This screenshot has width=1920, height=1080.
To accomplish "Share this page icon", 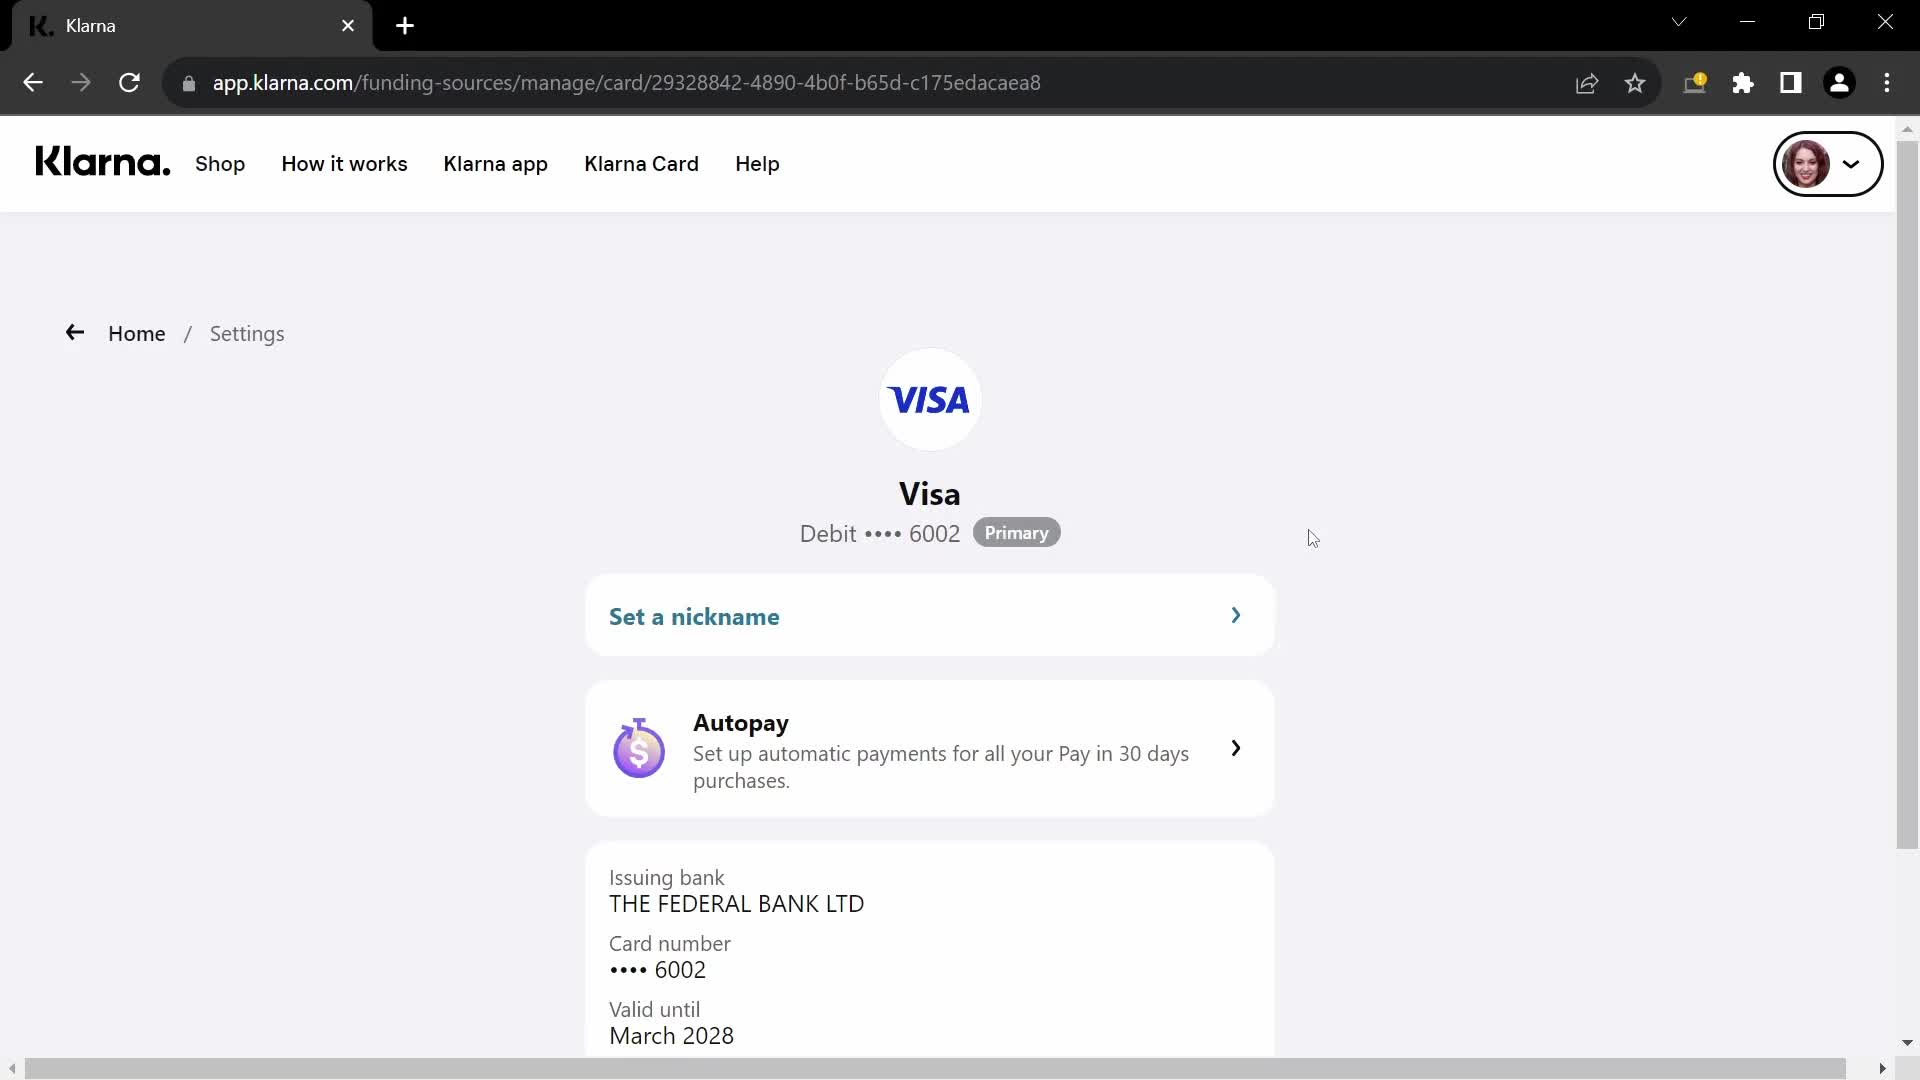I will click(1587, 83).
